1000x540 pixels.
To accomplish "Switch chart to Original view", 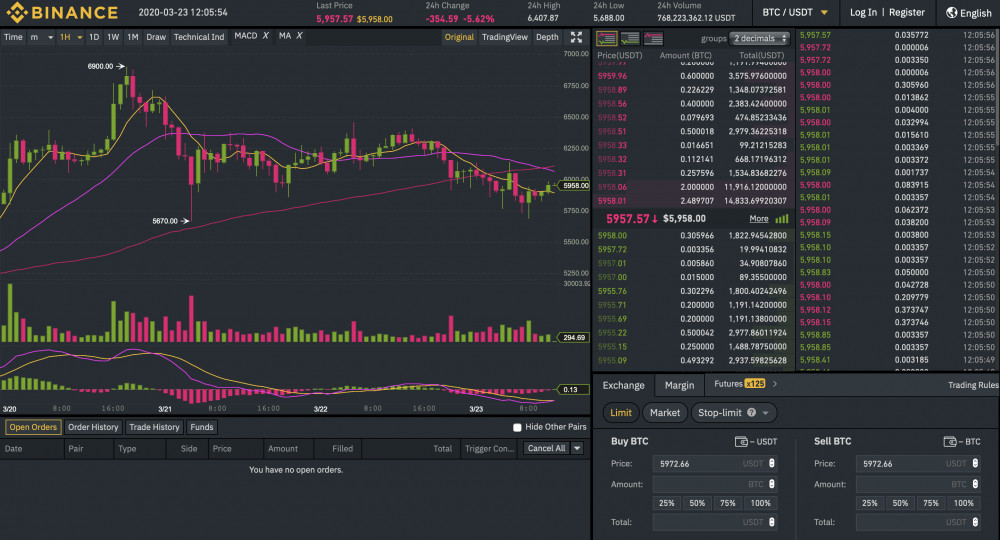I will coord(459,37).
